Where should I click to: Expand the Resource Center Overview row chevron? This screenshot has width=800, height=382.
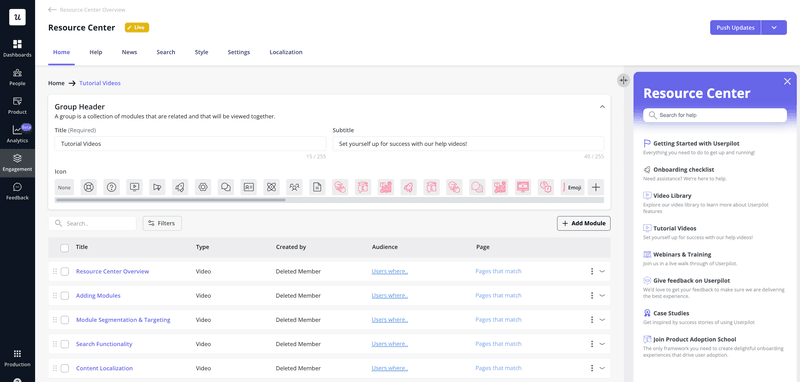tap(602, 271)
